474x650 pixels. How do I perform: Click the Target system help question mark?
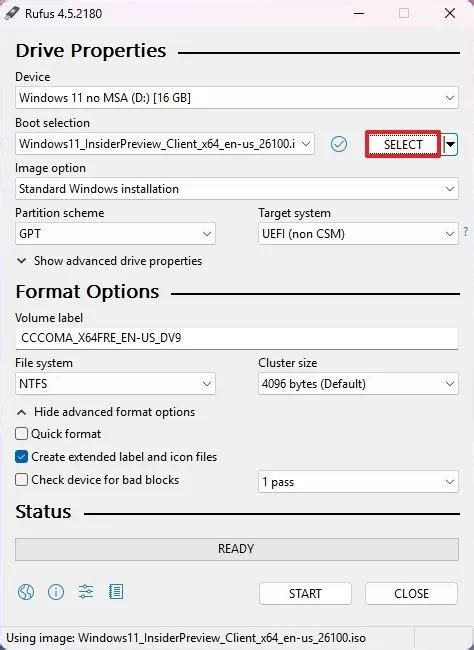466,231
